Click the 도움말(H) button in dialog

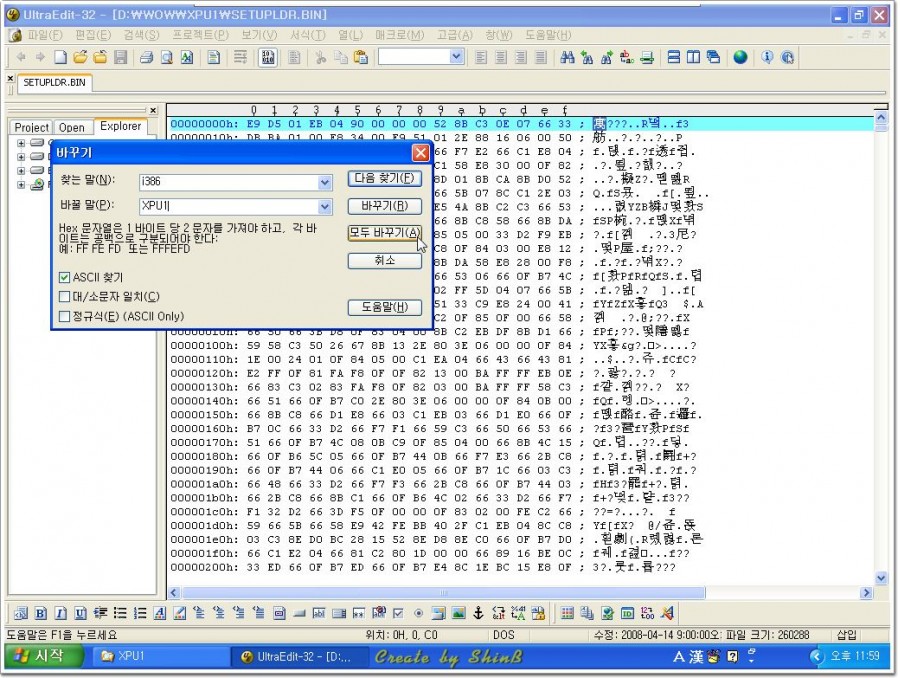point(385,307)
